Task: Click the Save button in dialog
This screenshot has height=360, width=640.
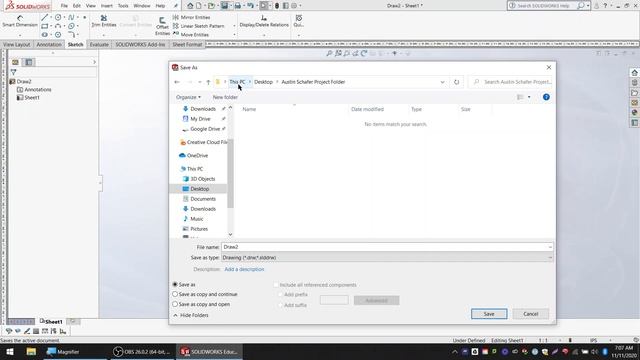Action: coord(489,314)
